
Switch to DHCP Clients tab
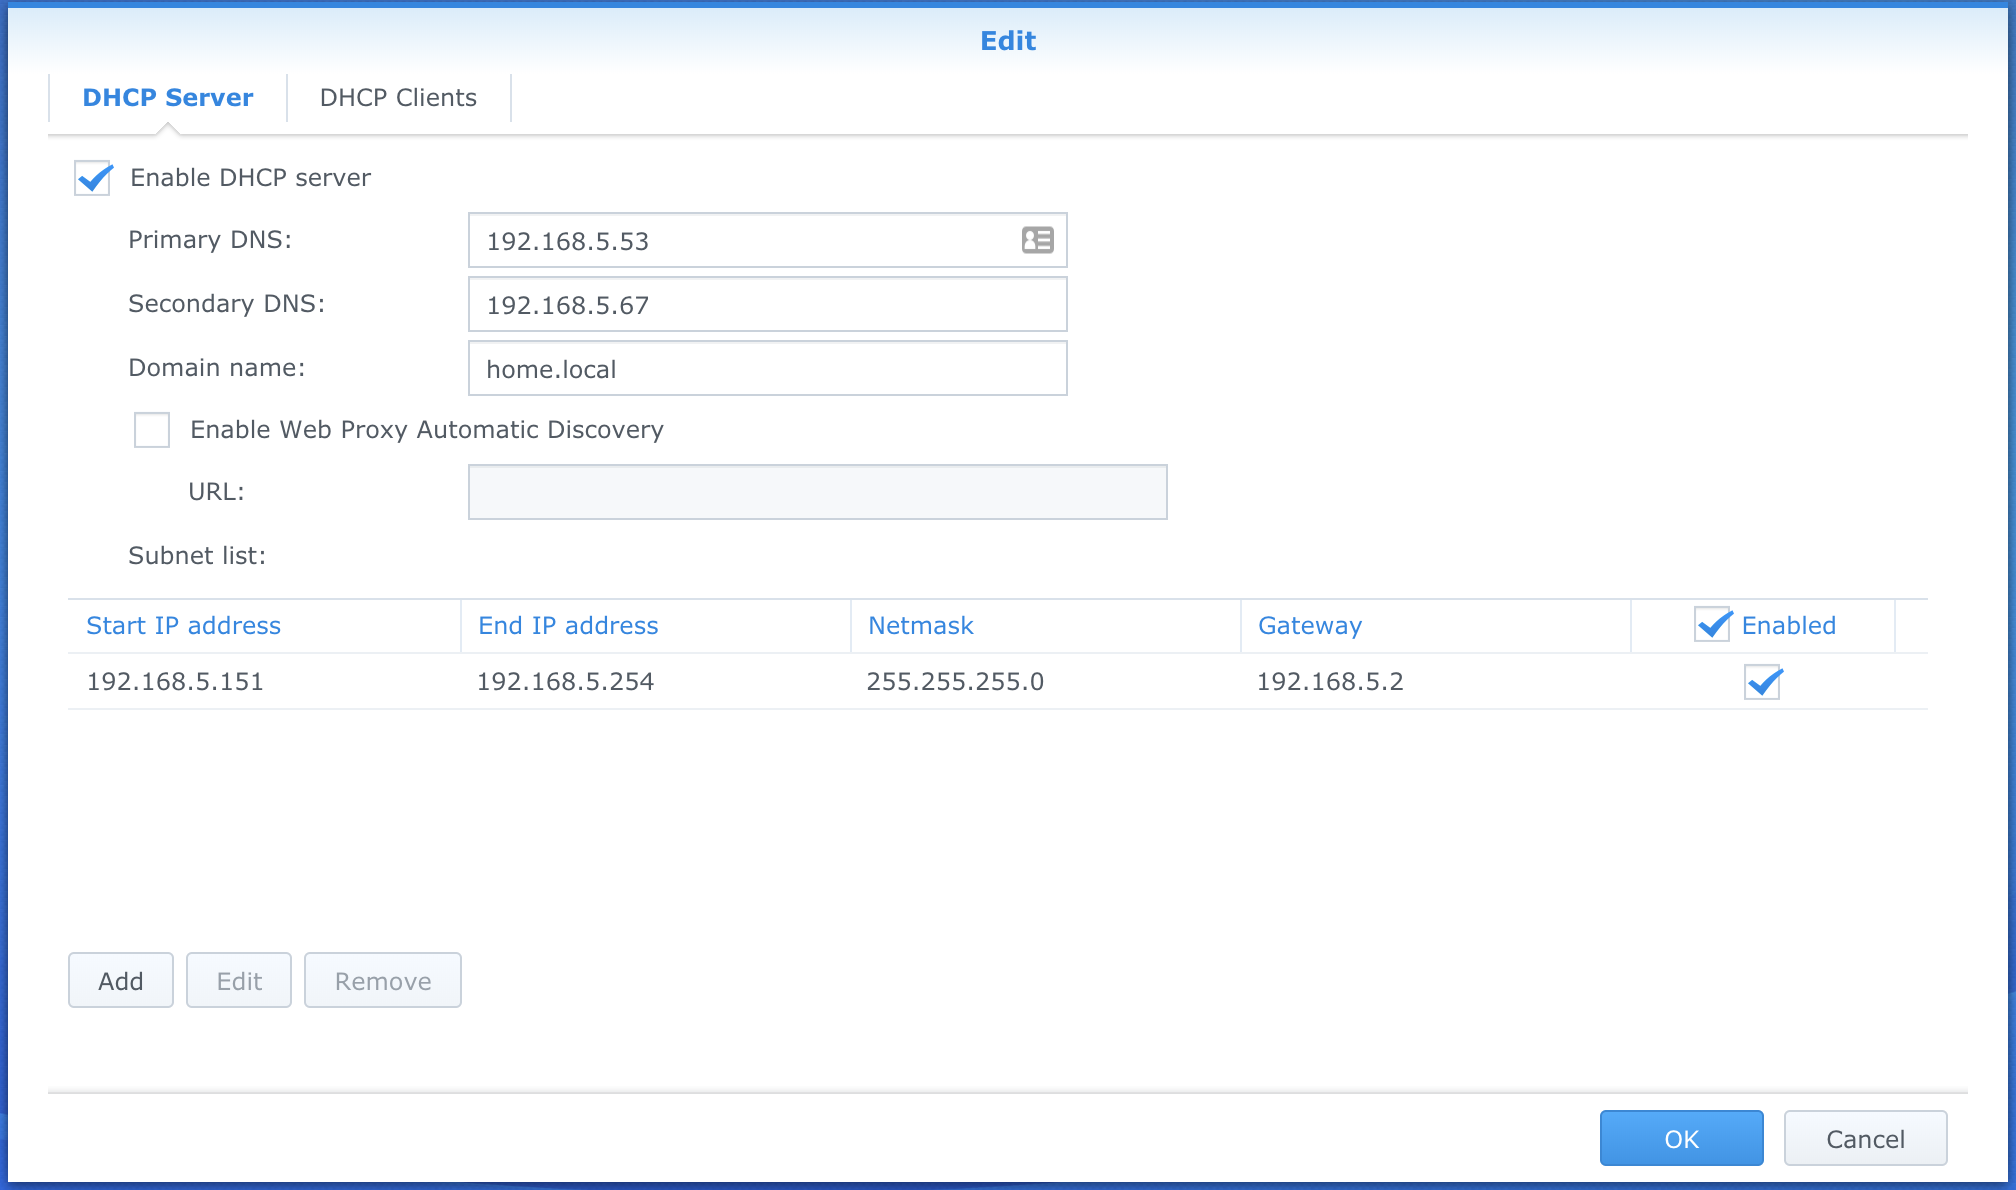pyautogui.click(x=398, y=98)
